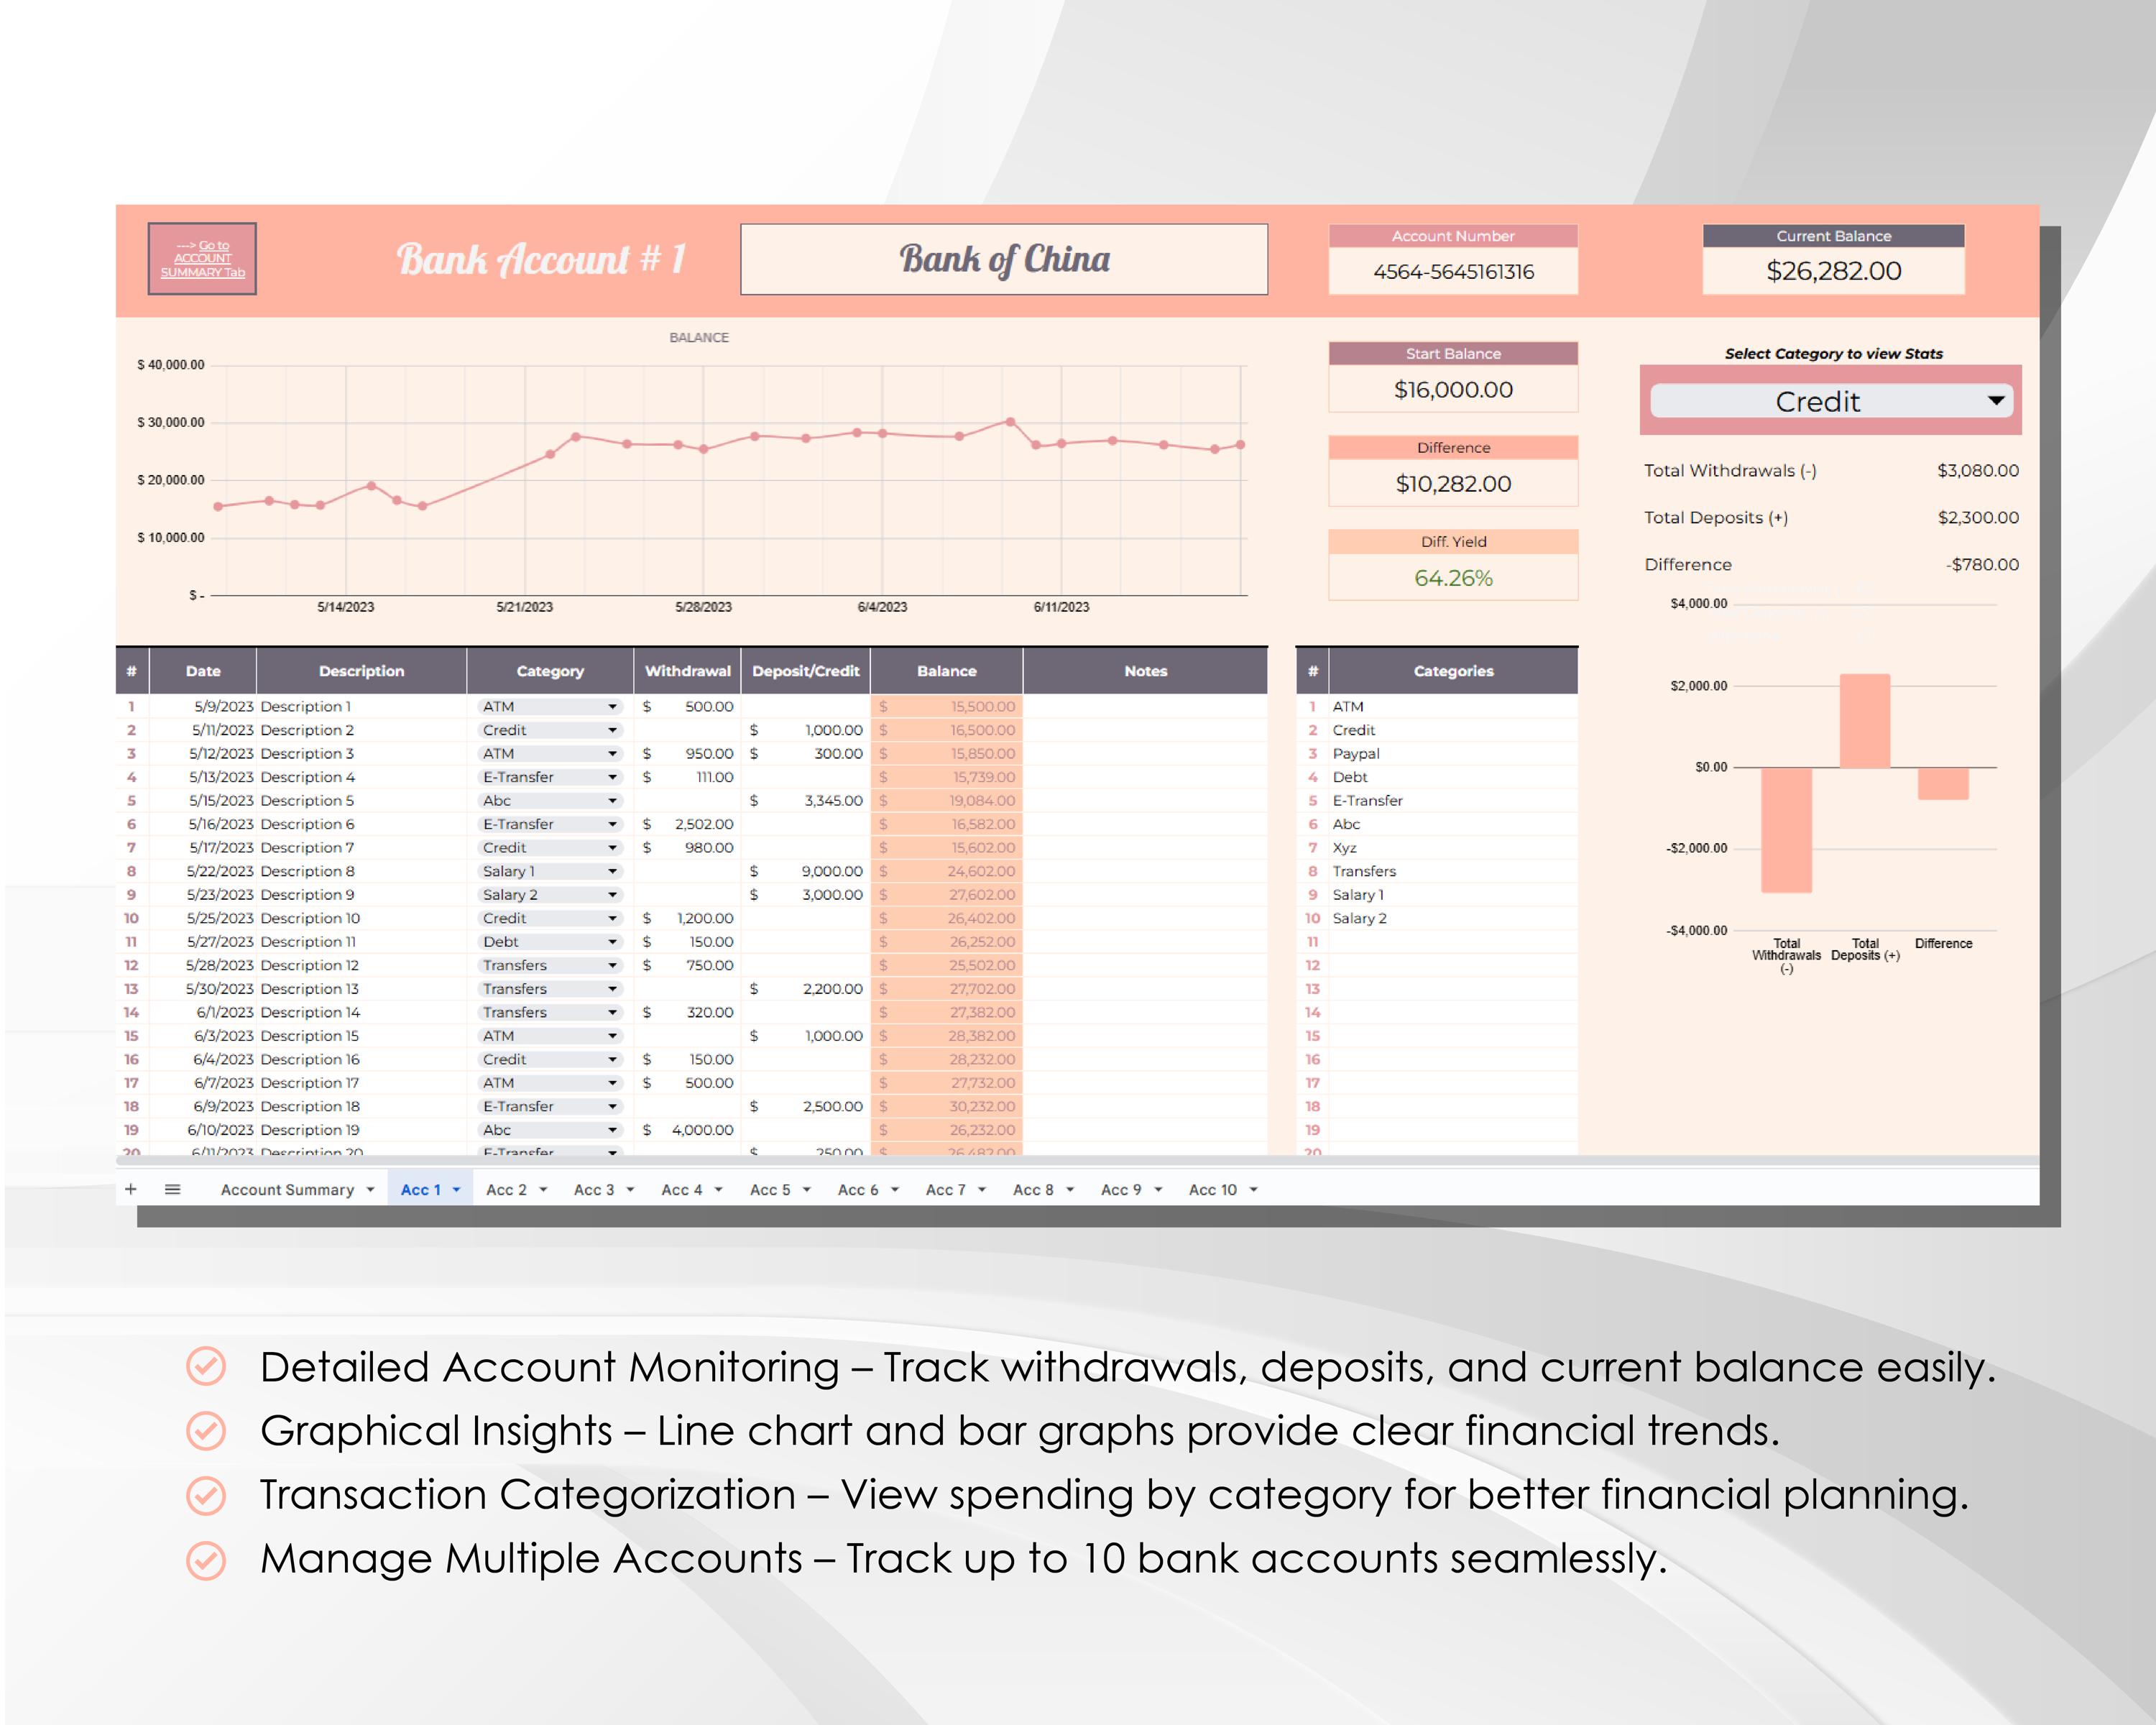Click the Acc 10 tab dropdown arrow

1255,1189
